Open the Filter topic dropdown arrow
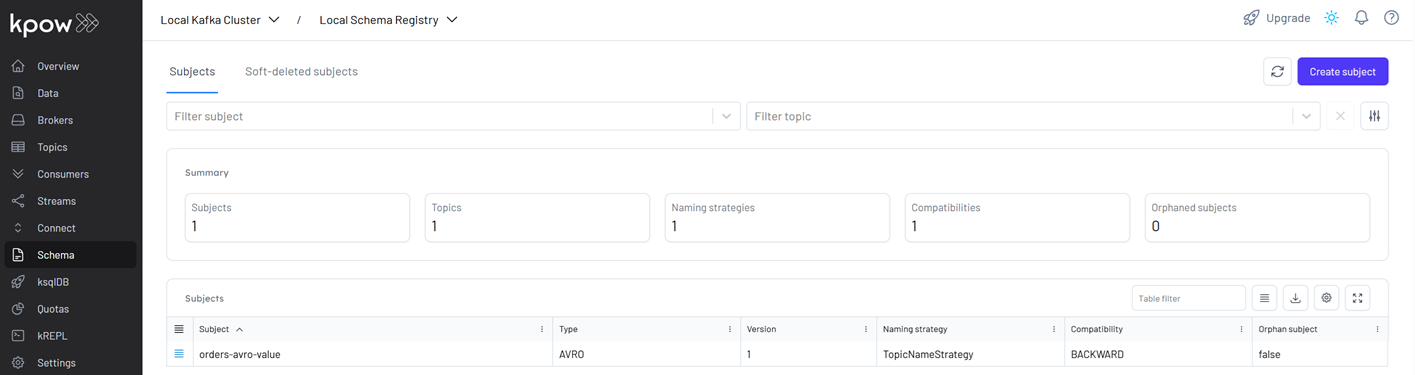 (x=1305, y=116)
